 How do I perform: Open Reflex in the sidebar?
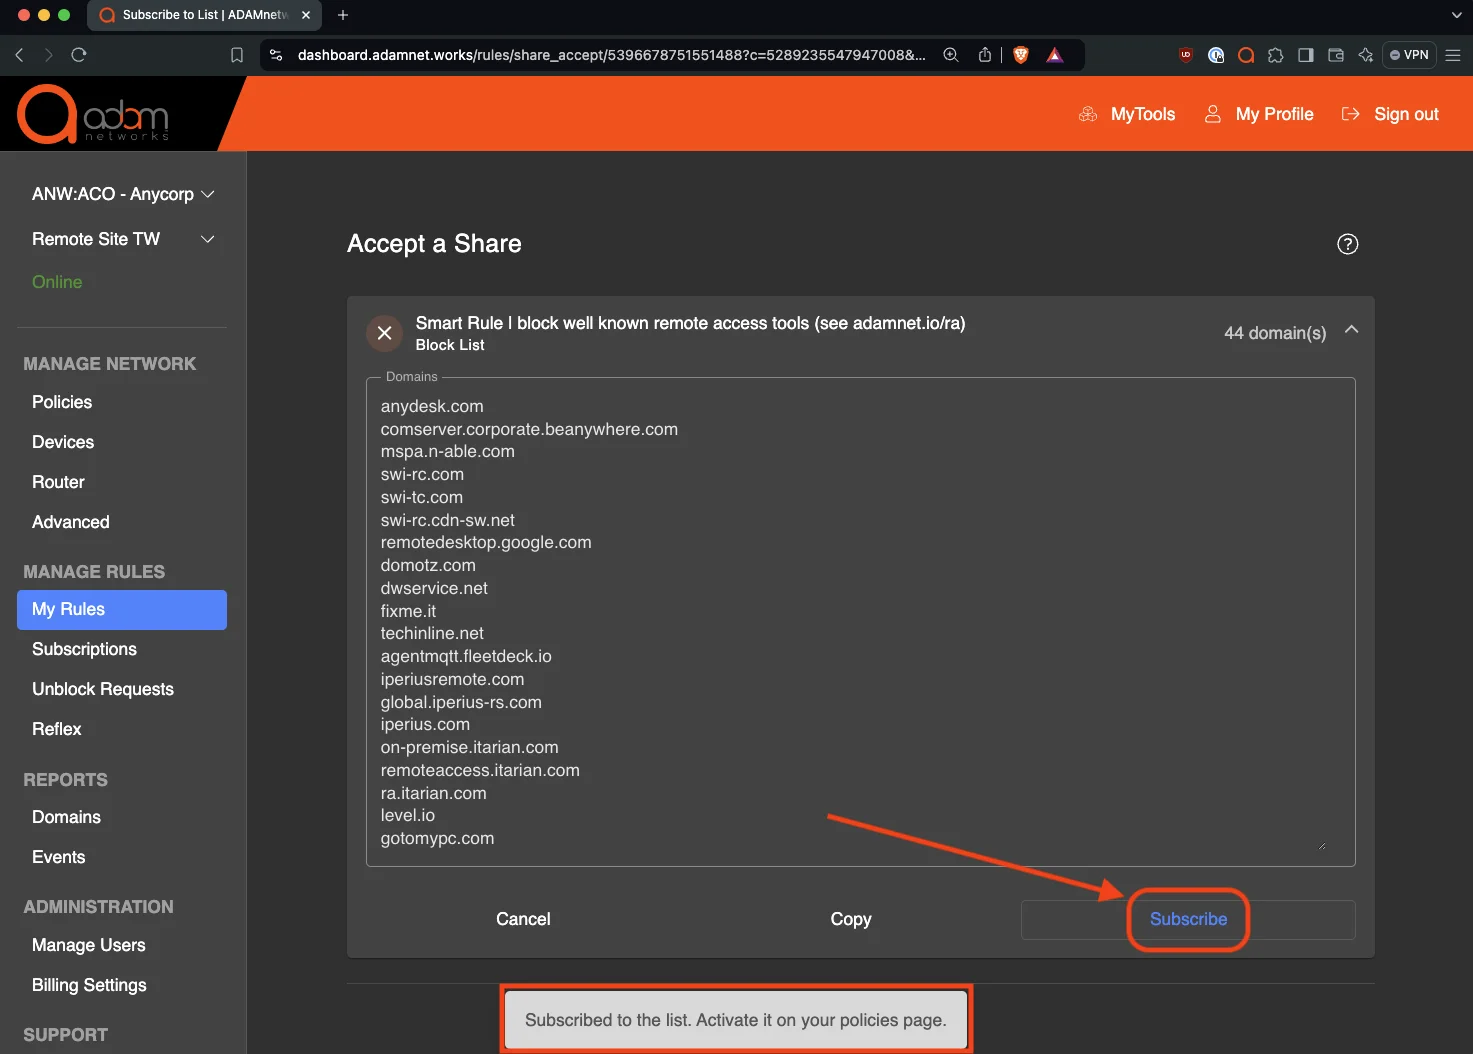(x=57, y=729)
